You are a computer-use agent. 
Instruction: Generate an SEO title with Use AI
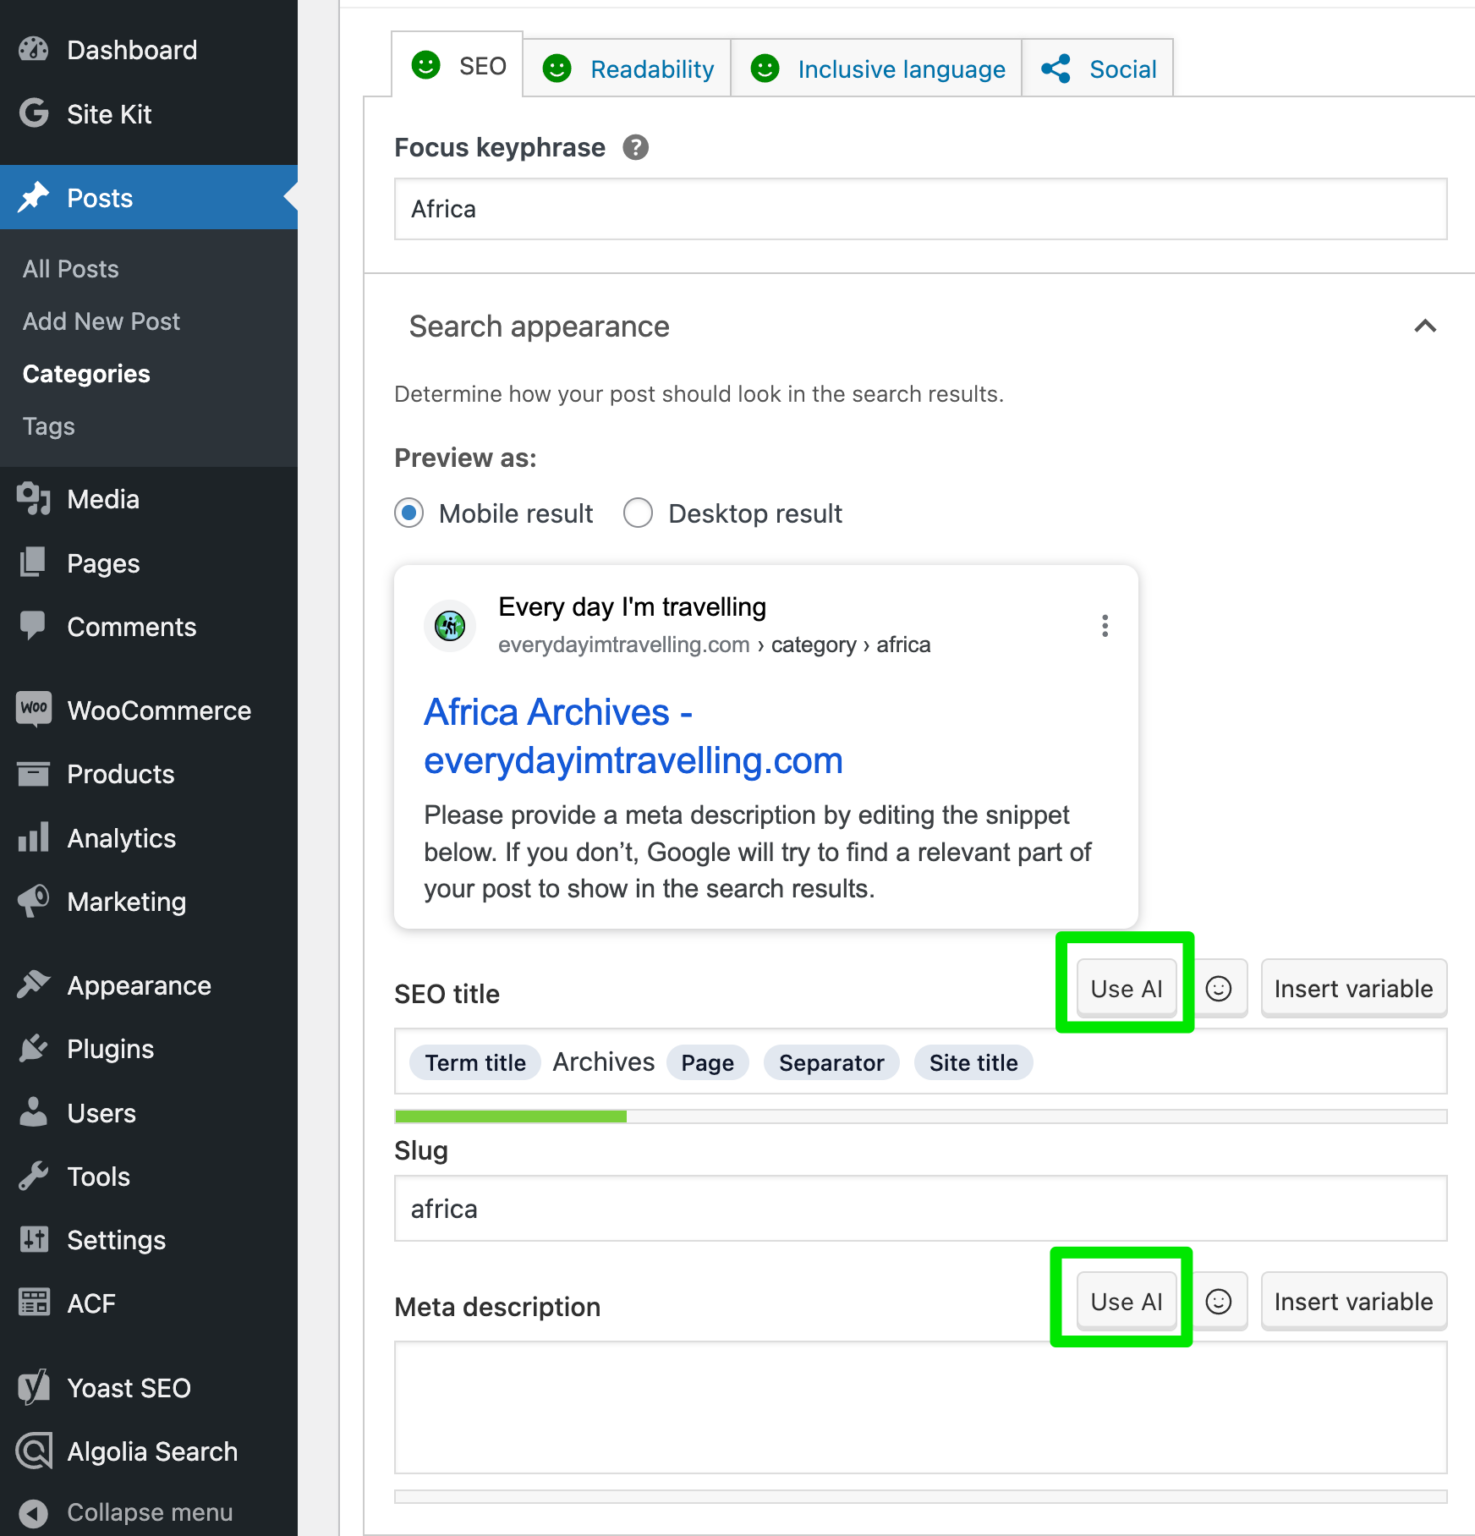[x=1126, y=988]
